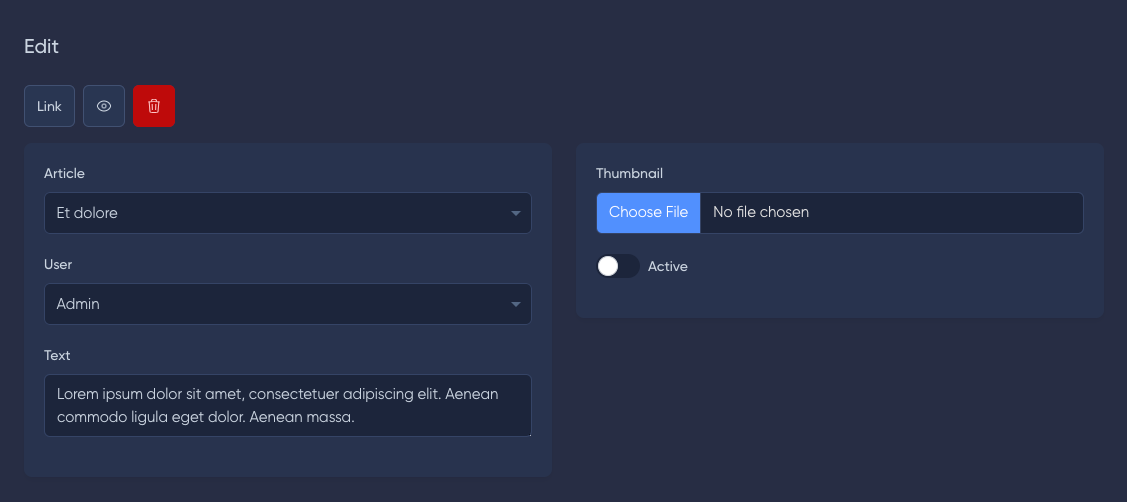The image size is (1127, 502).
Task: Focus the Text area with Lorem ipsum
Action: pyautogui.click(x=288, y=405)
